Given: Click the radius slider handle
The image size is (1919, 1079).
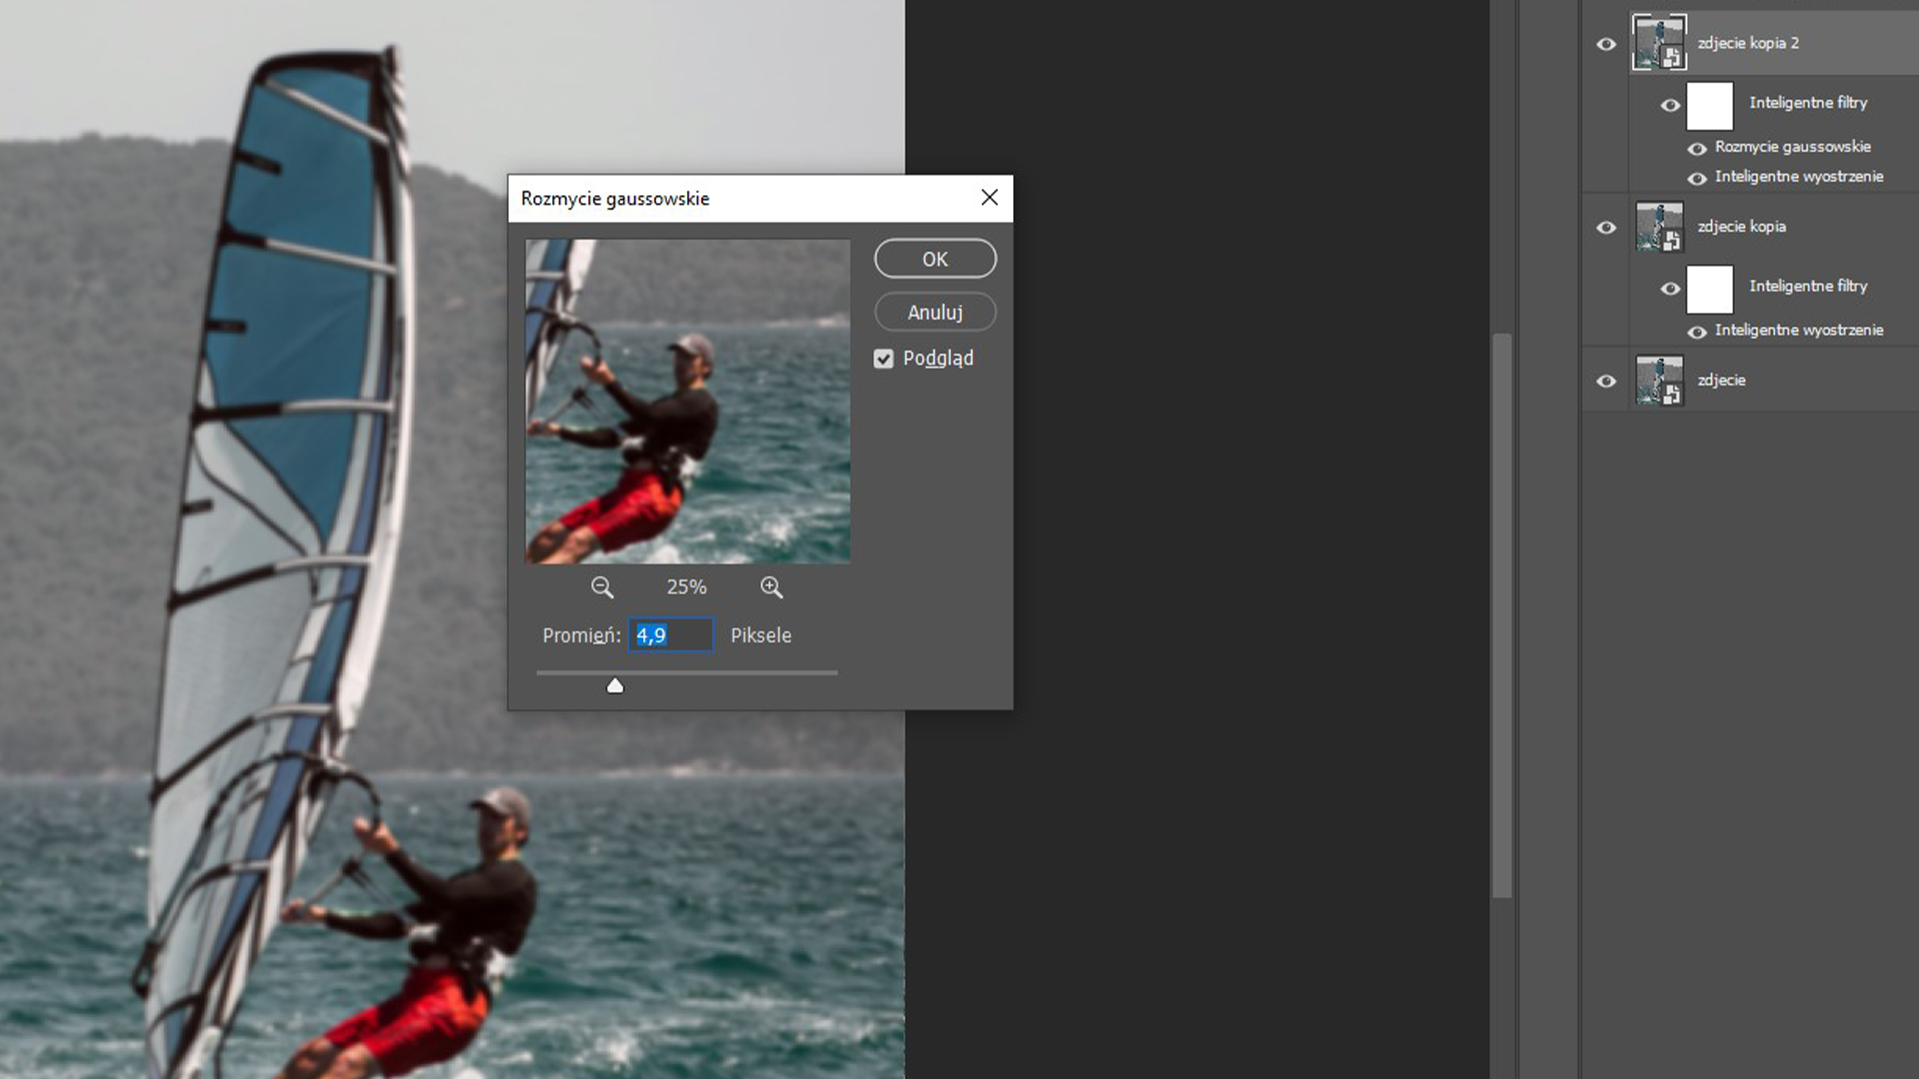Looking at the screenshot, I should pyautogui.click(x=615, y=685).
